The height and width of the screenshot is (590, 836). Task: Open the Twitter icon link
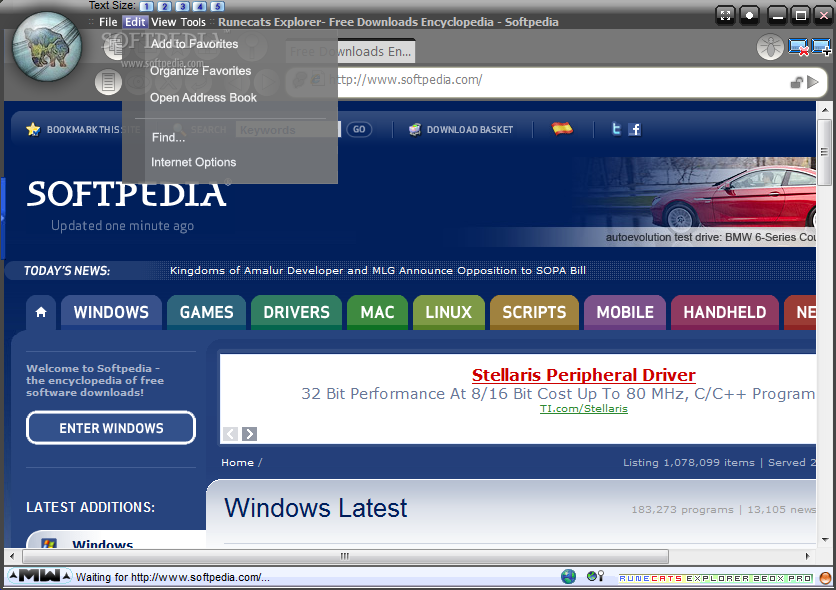pos(616,129)
